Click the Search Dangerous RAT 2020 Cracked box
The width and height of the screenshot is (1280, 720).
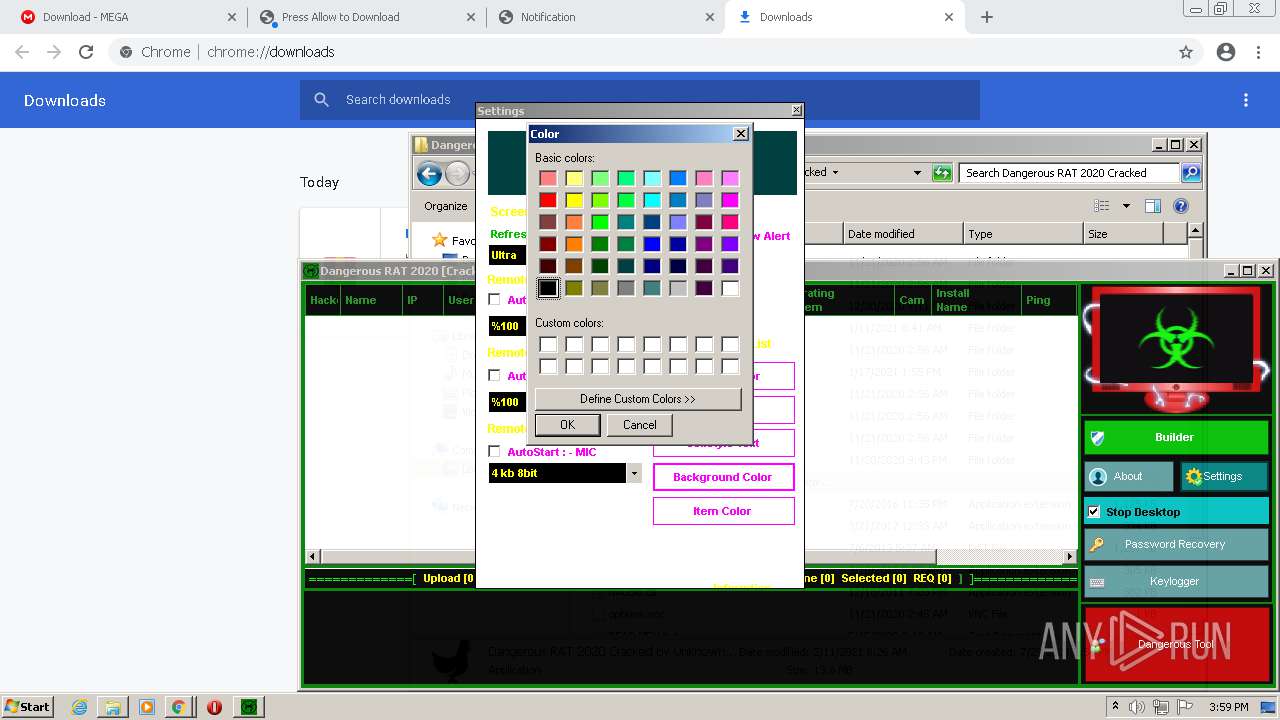[1069, 173]
